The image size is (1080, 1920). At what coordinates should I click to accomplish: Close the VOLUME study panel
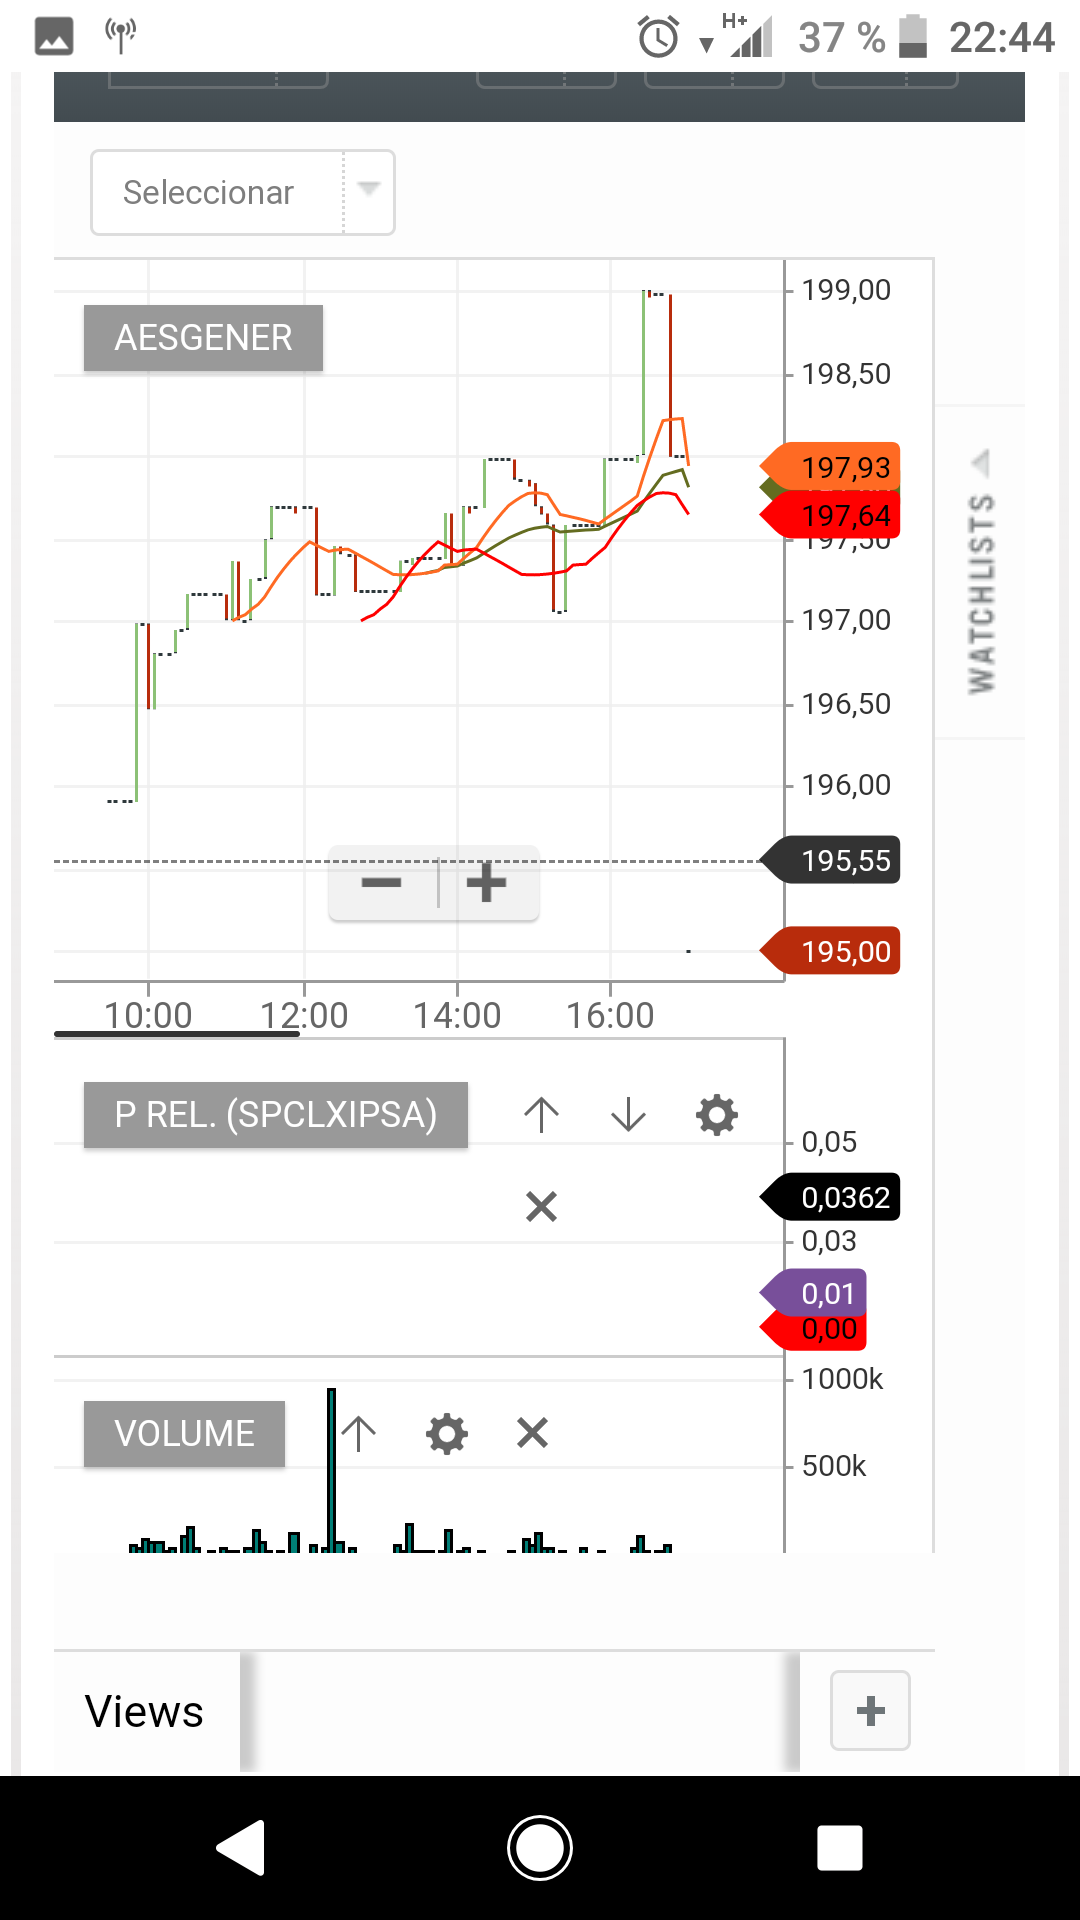click(x=532, y=1434)
